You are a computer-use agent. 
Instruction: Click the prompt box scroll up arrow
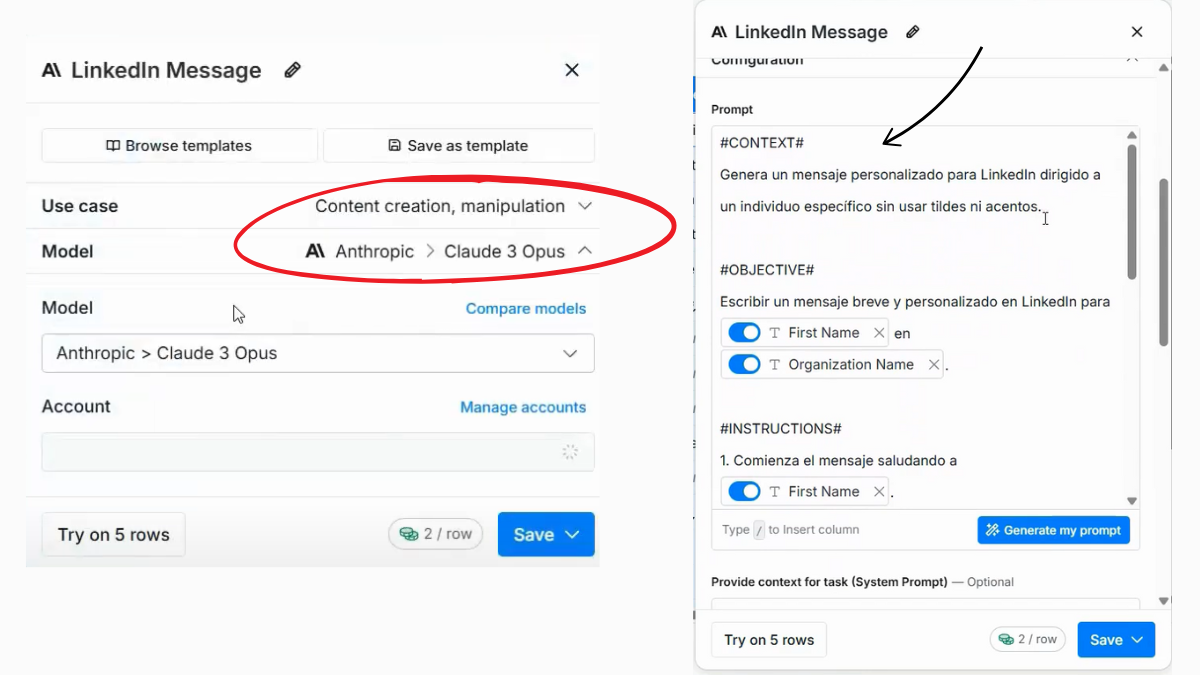(x=1132, y=135)
